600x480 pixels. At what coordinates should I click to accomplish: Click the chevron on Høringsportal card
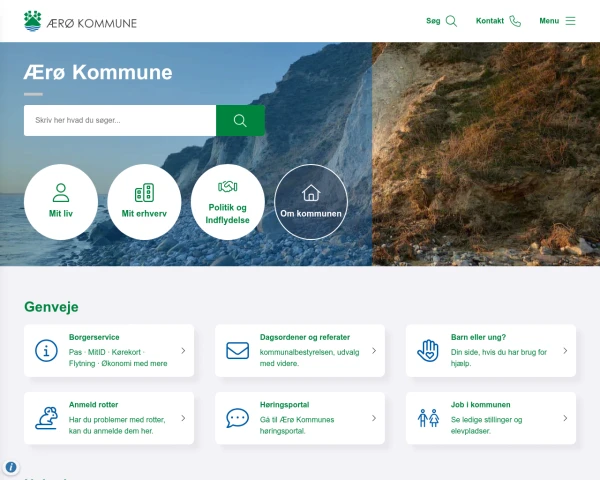[374, 418]
